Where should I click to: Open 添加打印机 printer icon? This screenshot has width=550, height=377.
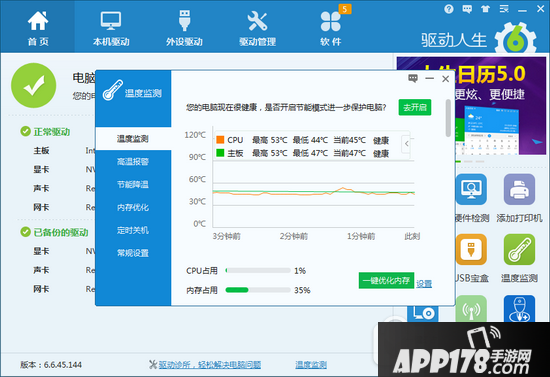519,189
